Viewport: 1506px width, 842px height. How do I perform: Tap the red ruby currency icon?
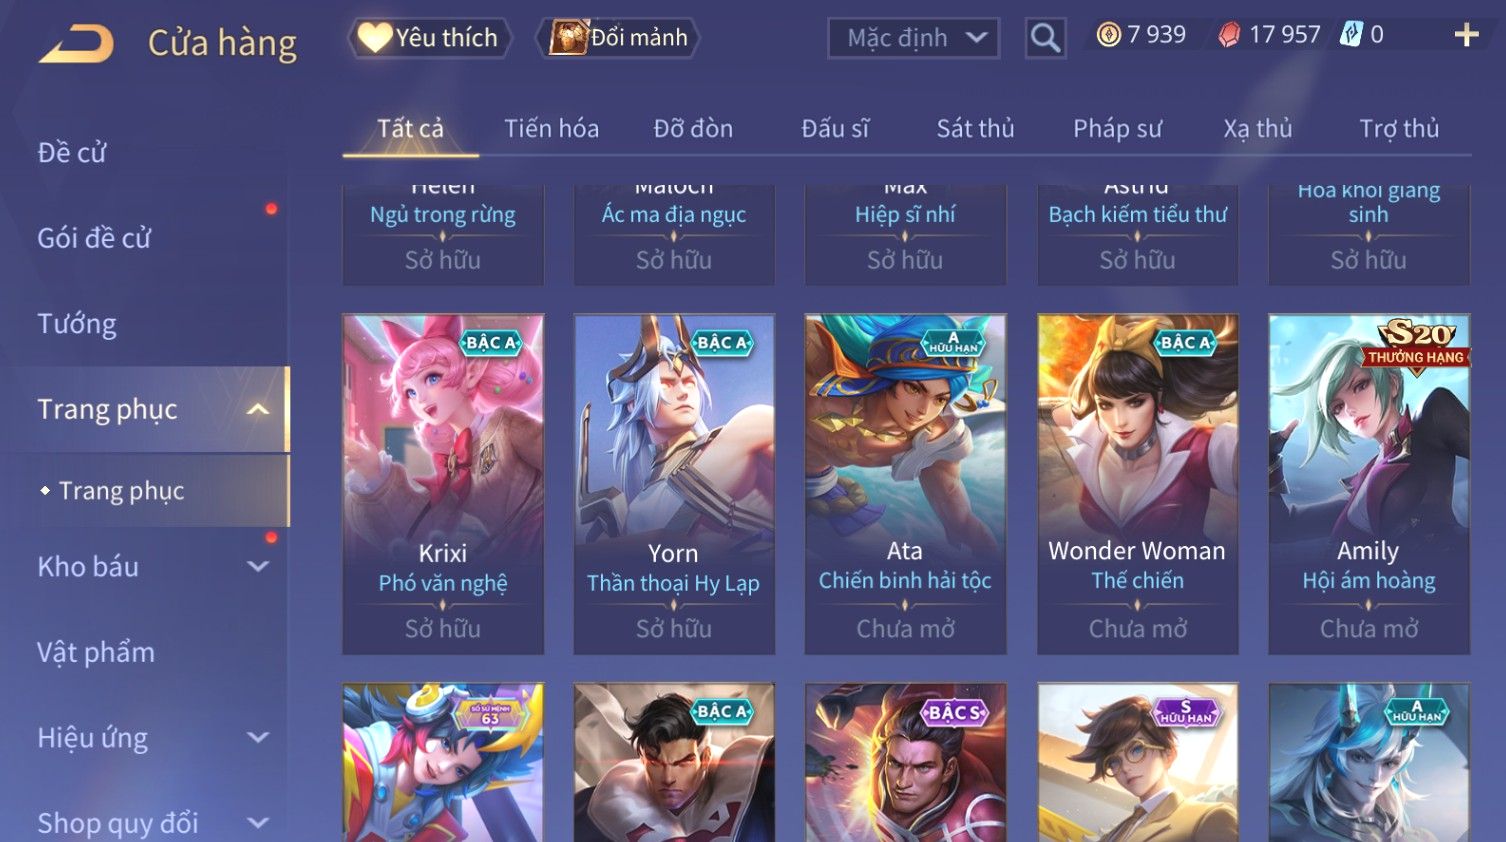tap(1229, 35)
